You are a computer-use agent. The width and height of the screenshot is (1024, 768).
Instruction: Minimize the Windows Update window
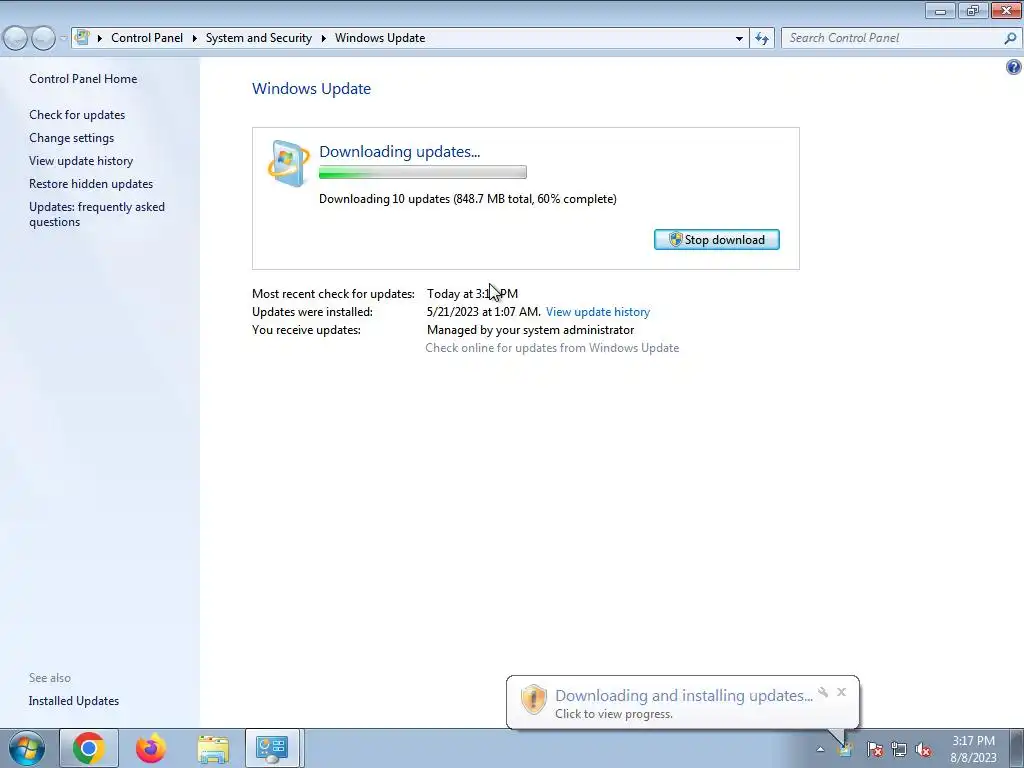tap(940, 10)
